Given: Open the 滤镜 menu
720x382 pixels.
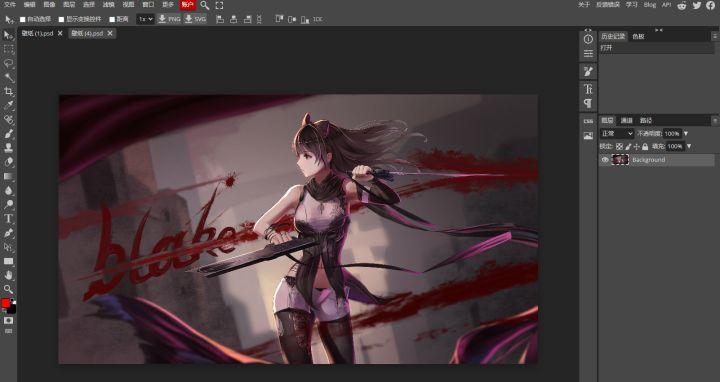Looking at the screenshot, I should click(108, 5).
